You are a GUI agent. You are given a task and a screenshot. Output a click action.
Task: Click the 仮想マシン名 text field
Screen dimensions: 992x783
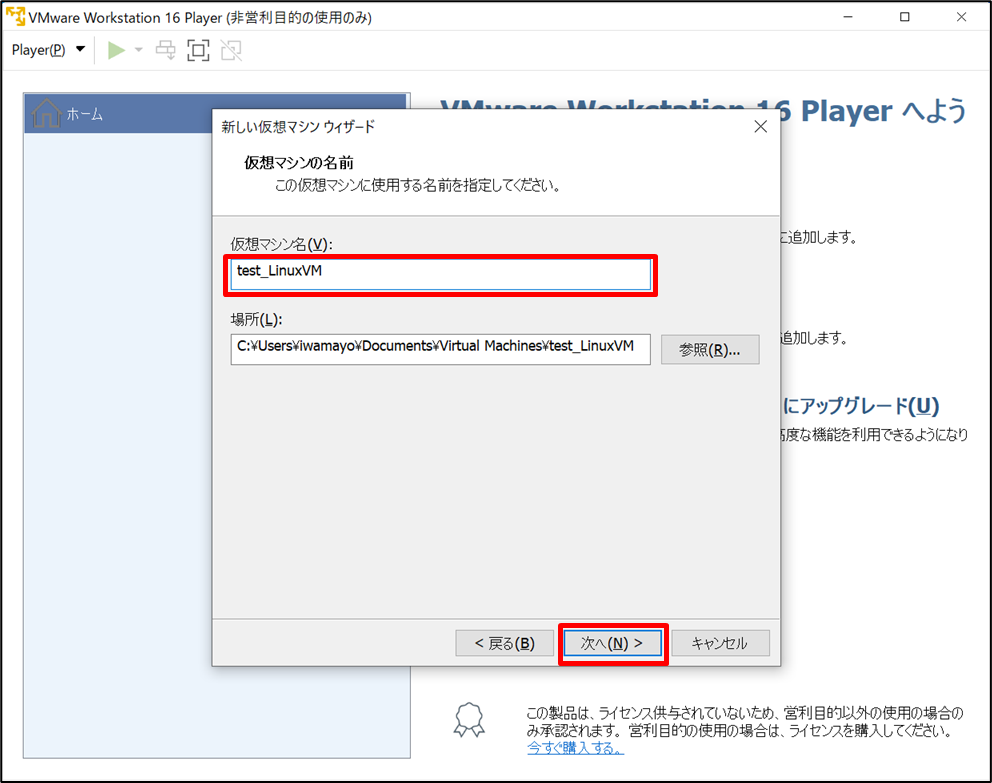click(440, 274)
